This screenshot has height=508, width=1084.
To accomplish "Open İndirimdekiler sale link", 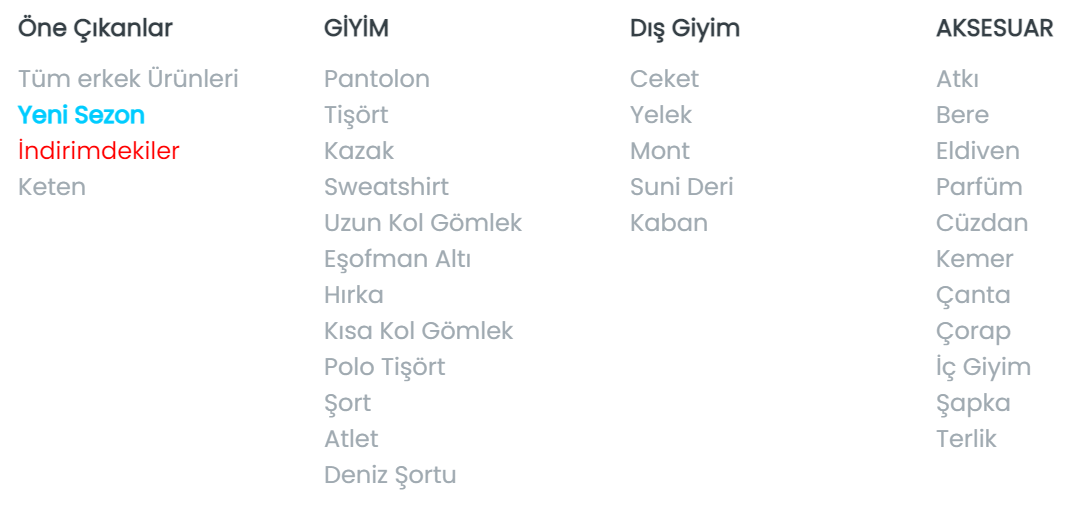I will (99, 151).
